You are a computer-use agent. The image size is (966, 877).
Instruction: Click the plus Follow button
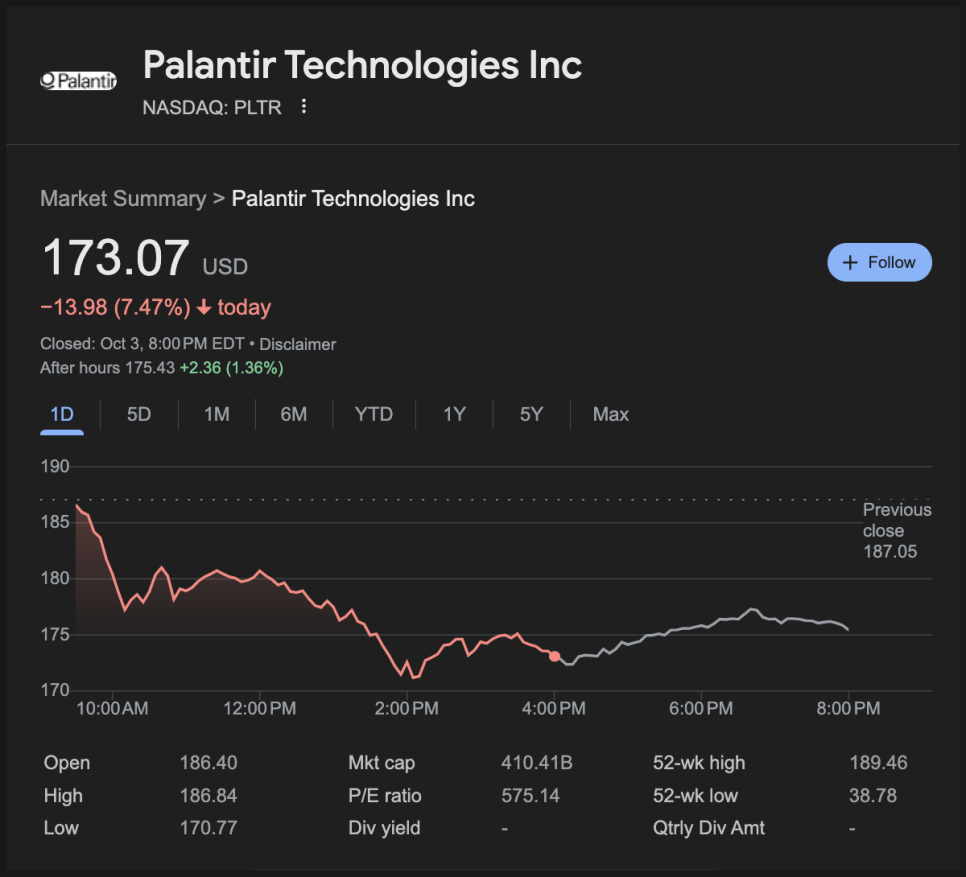click(879, 262)
